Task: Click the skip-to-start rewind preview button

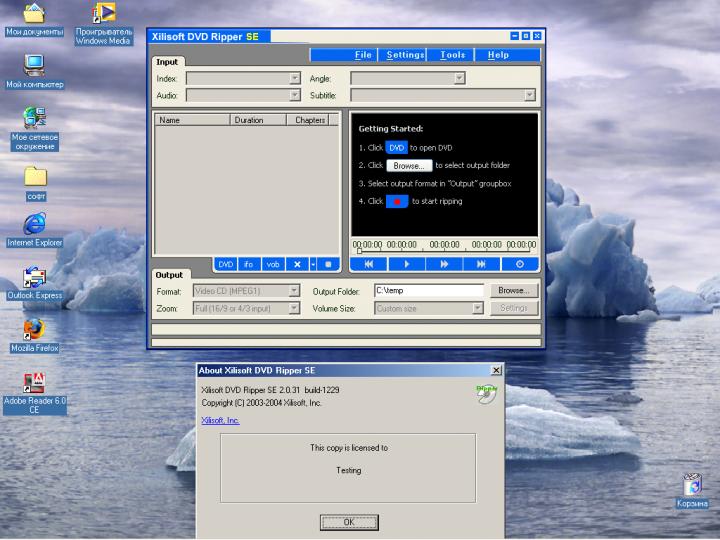Action: (x=368, y=264)
